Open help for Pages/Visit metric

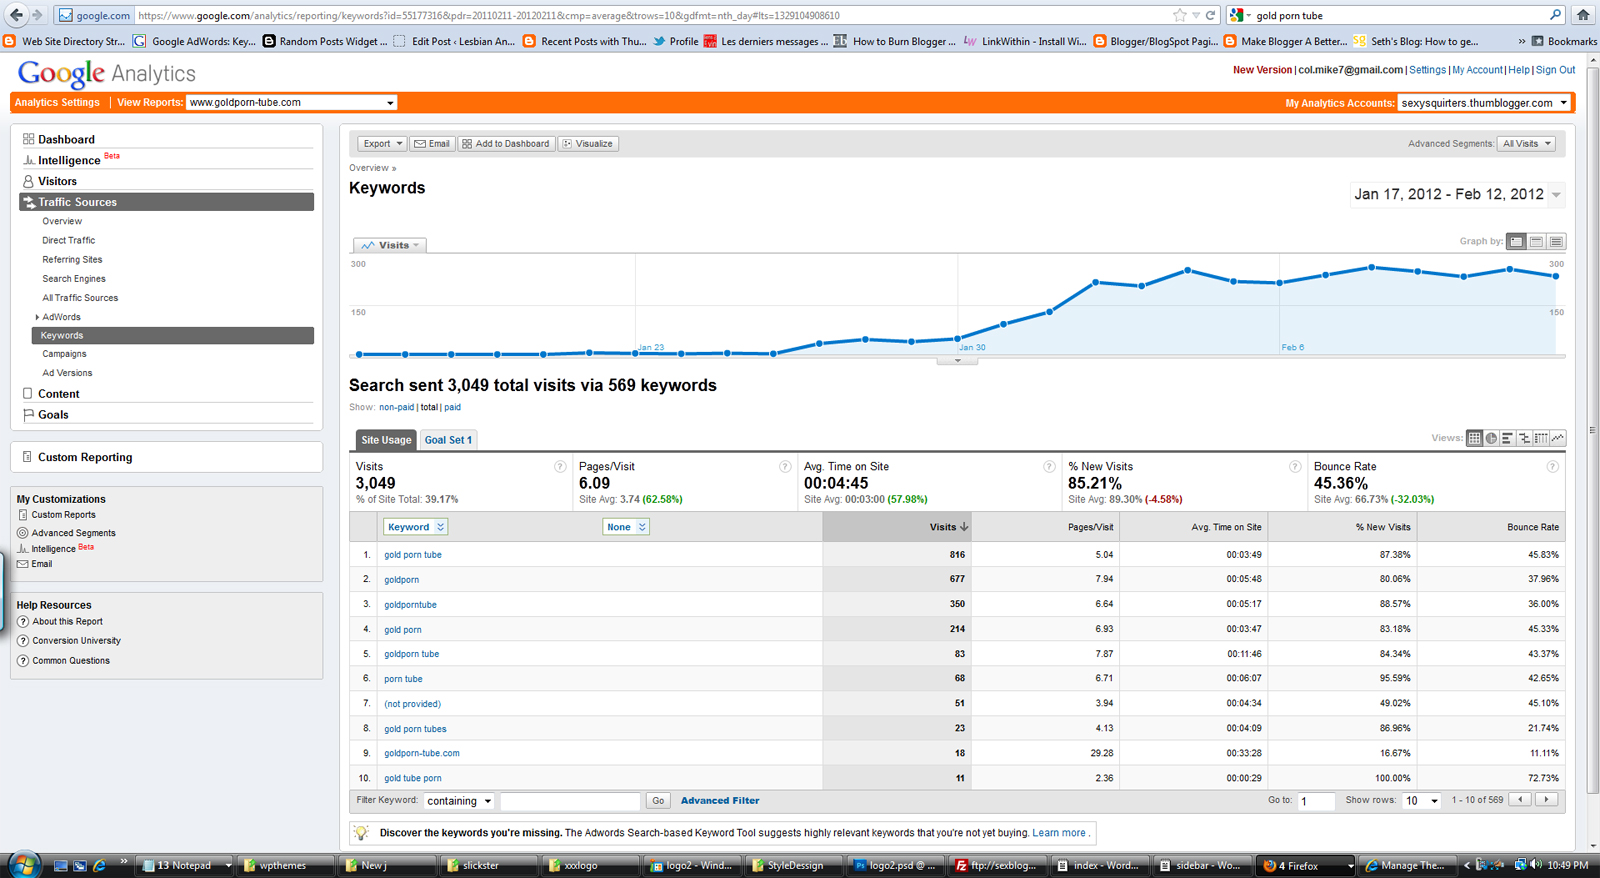tap(785, 467)
